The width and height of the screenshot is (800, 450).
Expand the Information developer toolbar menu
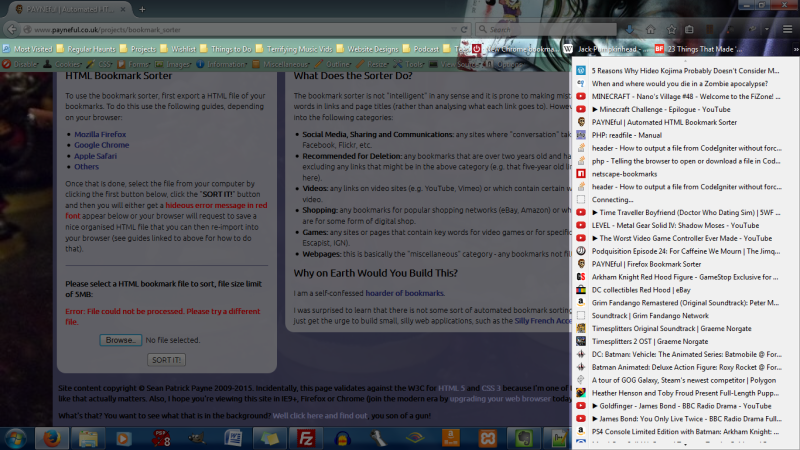[x=222, y=64]
